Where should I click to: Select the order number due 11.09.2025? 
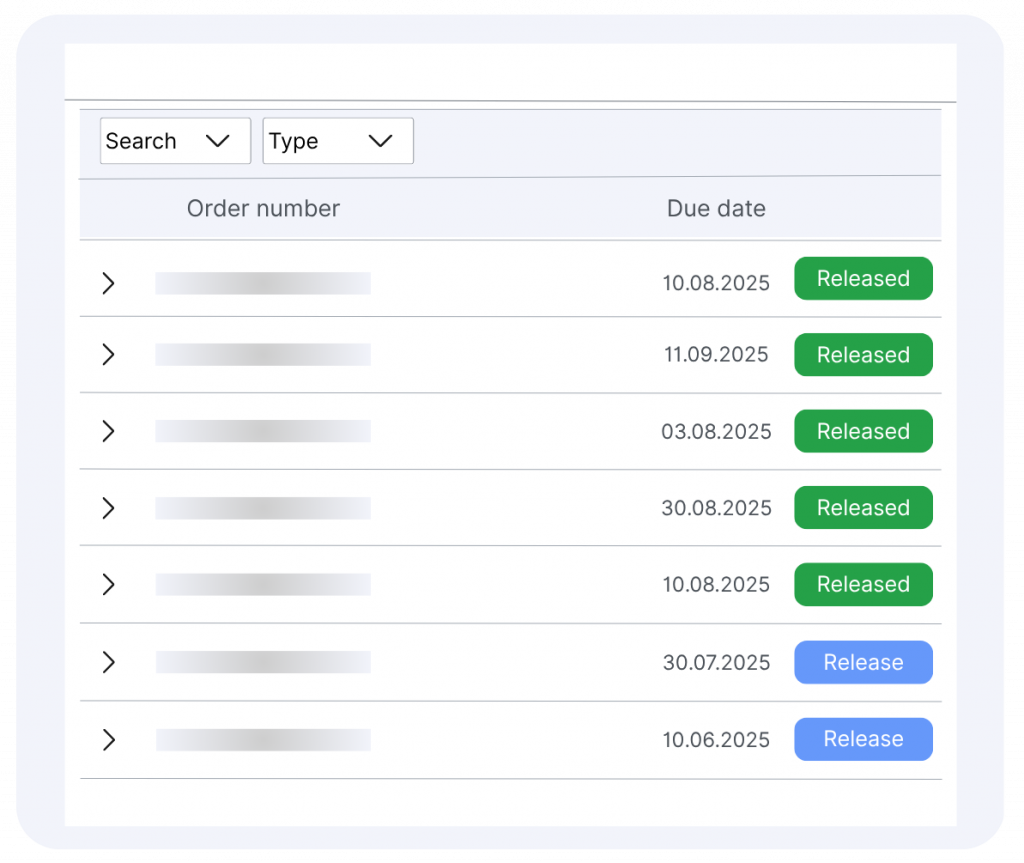[x=263, y=355]
